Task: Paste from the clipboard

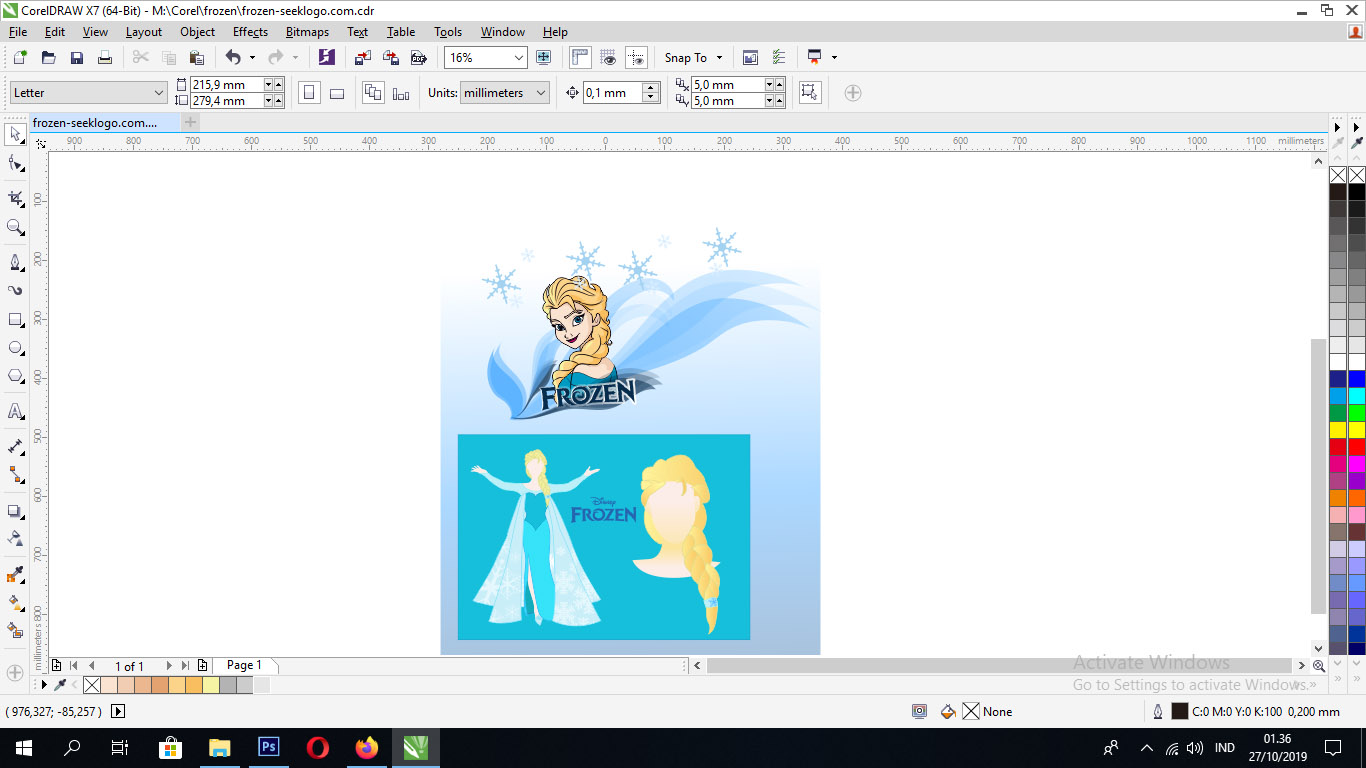Action: [197, 58]
